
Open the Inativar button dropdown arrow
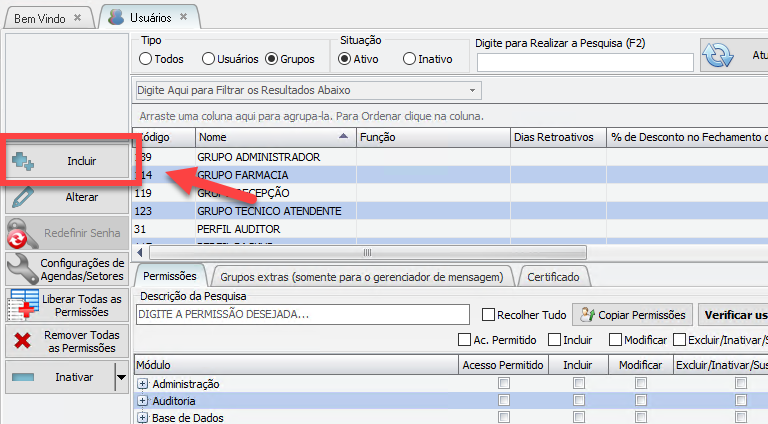tap(121, 378)
